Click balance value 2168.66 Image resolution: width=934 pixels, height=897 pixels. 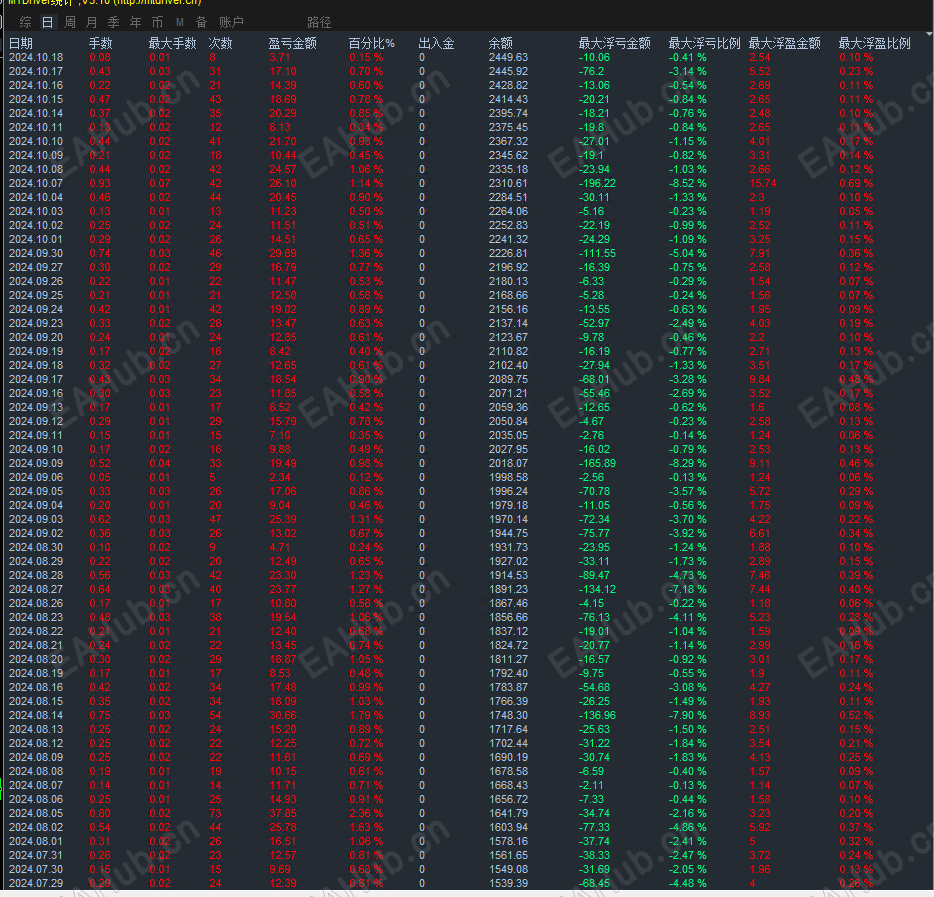(x=508, y=295)
